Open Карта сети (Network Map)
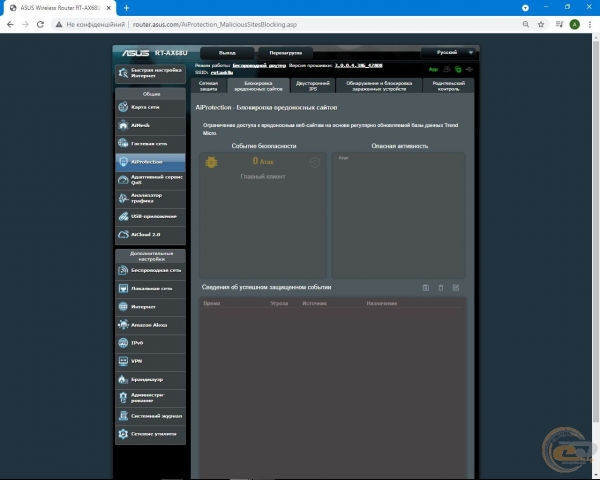This screenshot has height=480, width=600. tap(150, 107)
